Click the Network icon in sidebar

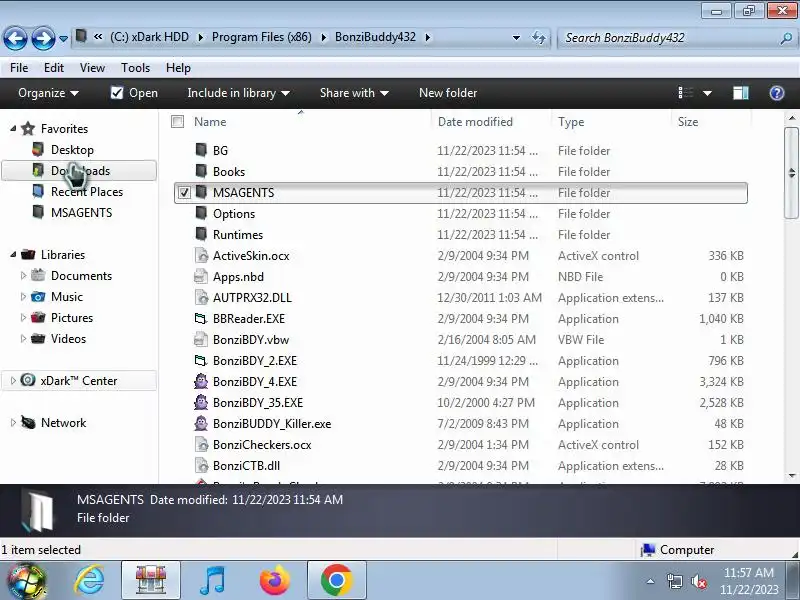(x=28, y=422)
